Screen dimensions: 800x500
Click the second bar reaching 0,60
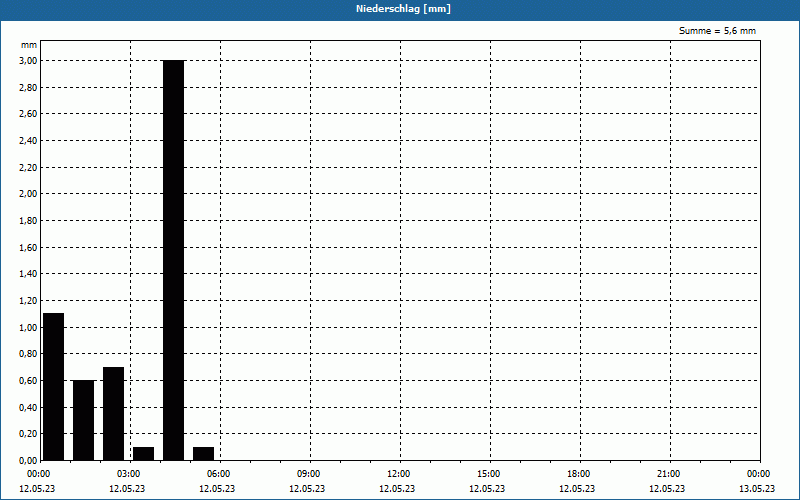point(84,420)
